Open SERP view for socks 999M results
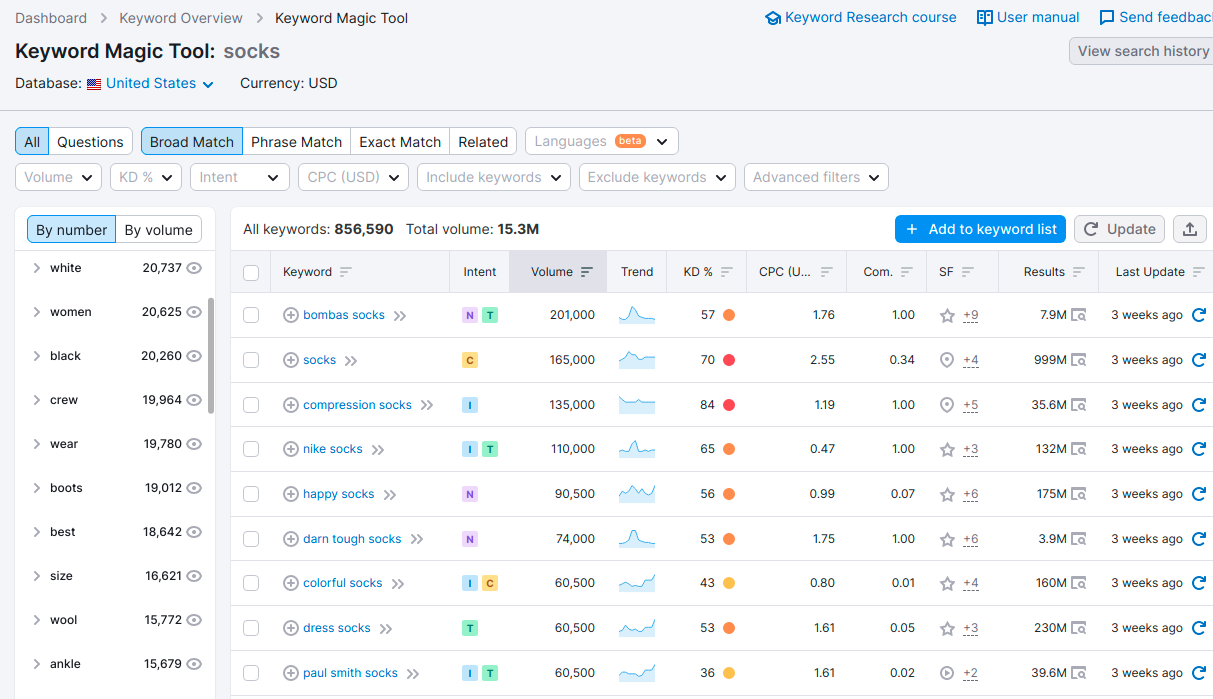The width and height of the screenshot is (1213, 699). [x=1079, y=360]
